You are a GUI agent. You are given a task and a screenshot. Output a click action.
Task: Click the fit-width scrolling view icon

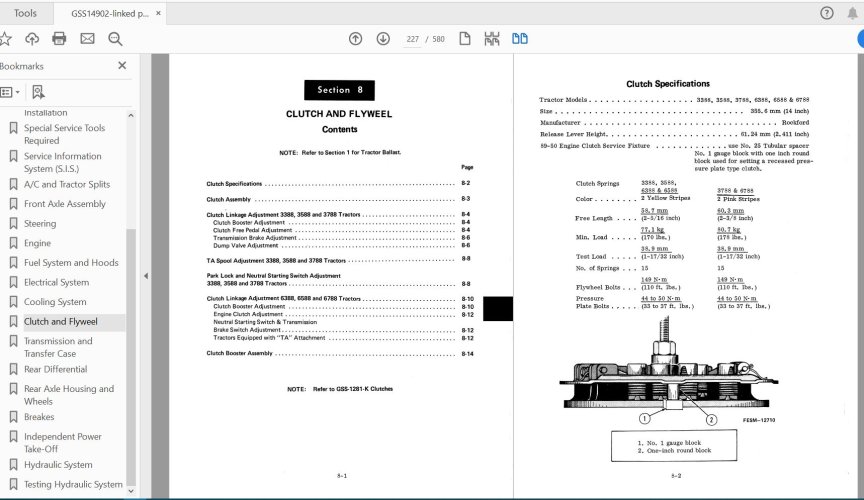click(x=491, y=39)
